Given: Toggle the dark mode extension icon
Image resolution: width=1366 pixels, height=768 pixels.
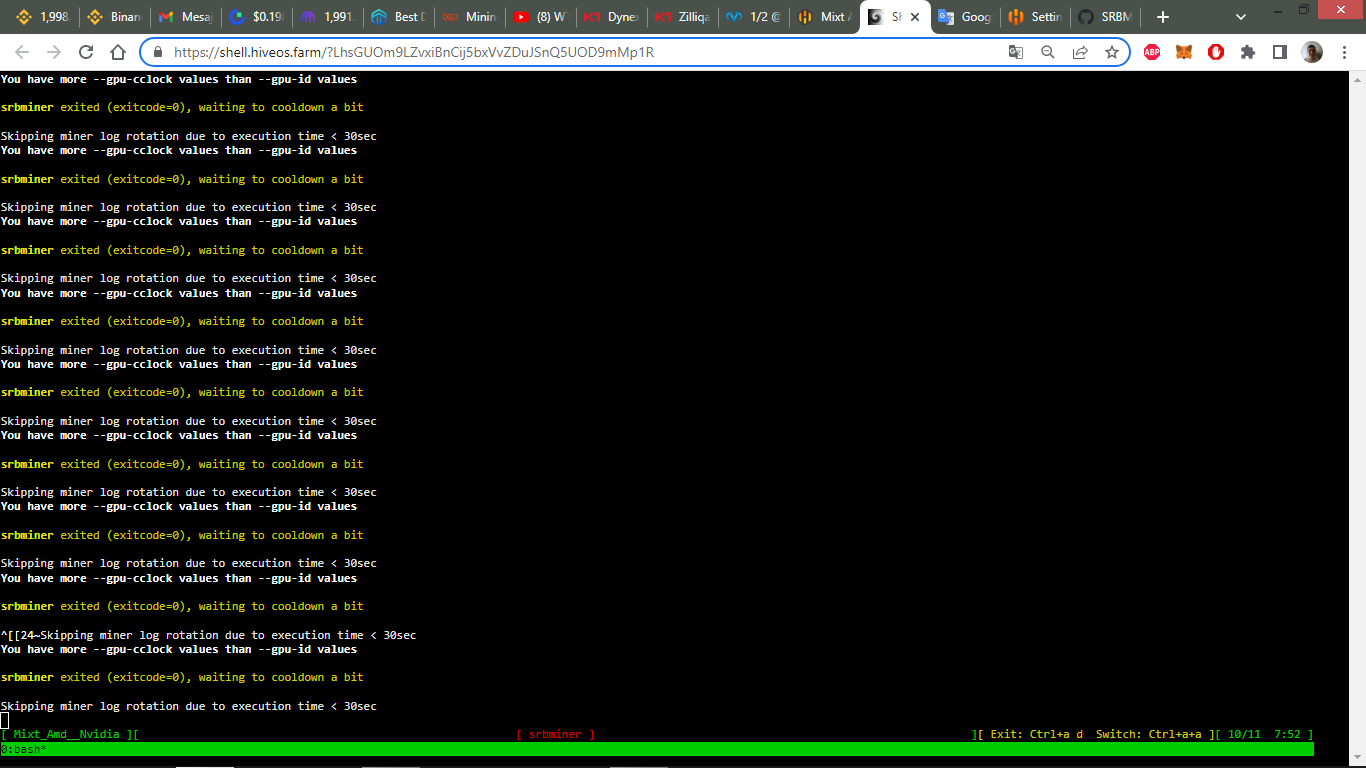Looking at the screenshot, I should (1278, 53).
